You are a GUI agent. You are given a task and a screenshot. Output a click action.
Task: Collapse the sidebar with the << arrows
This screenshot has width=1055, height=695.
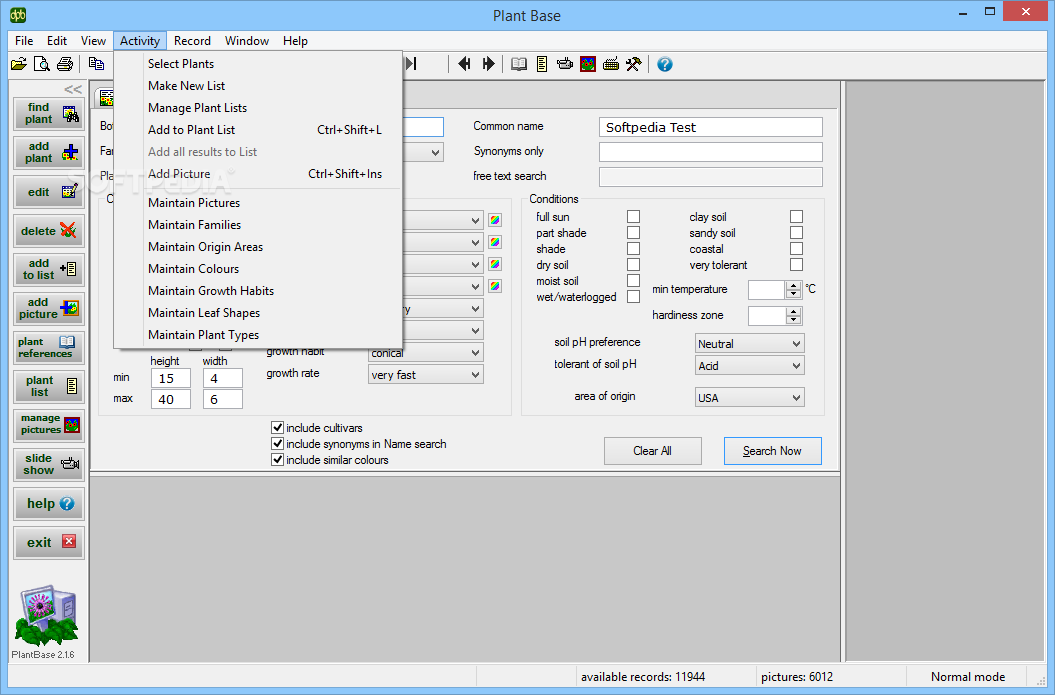pos(73,89)
